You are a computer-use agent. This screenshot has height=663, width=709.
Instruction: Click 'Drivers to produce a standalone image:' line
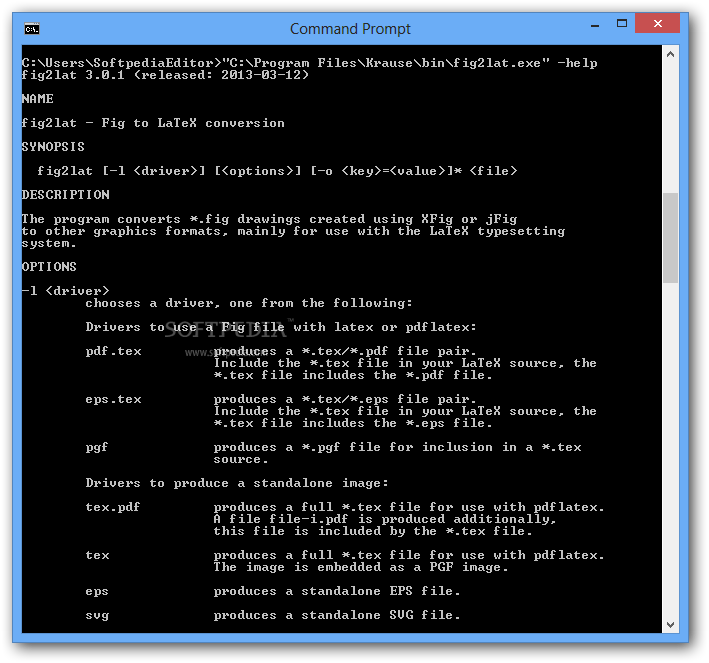coord(237,483)
